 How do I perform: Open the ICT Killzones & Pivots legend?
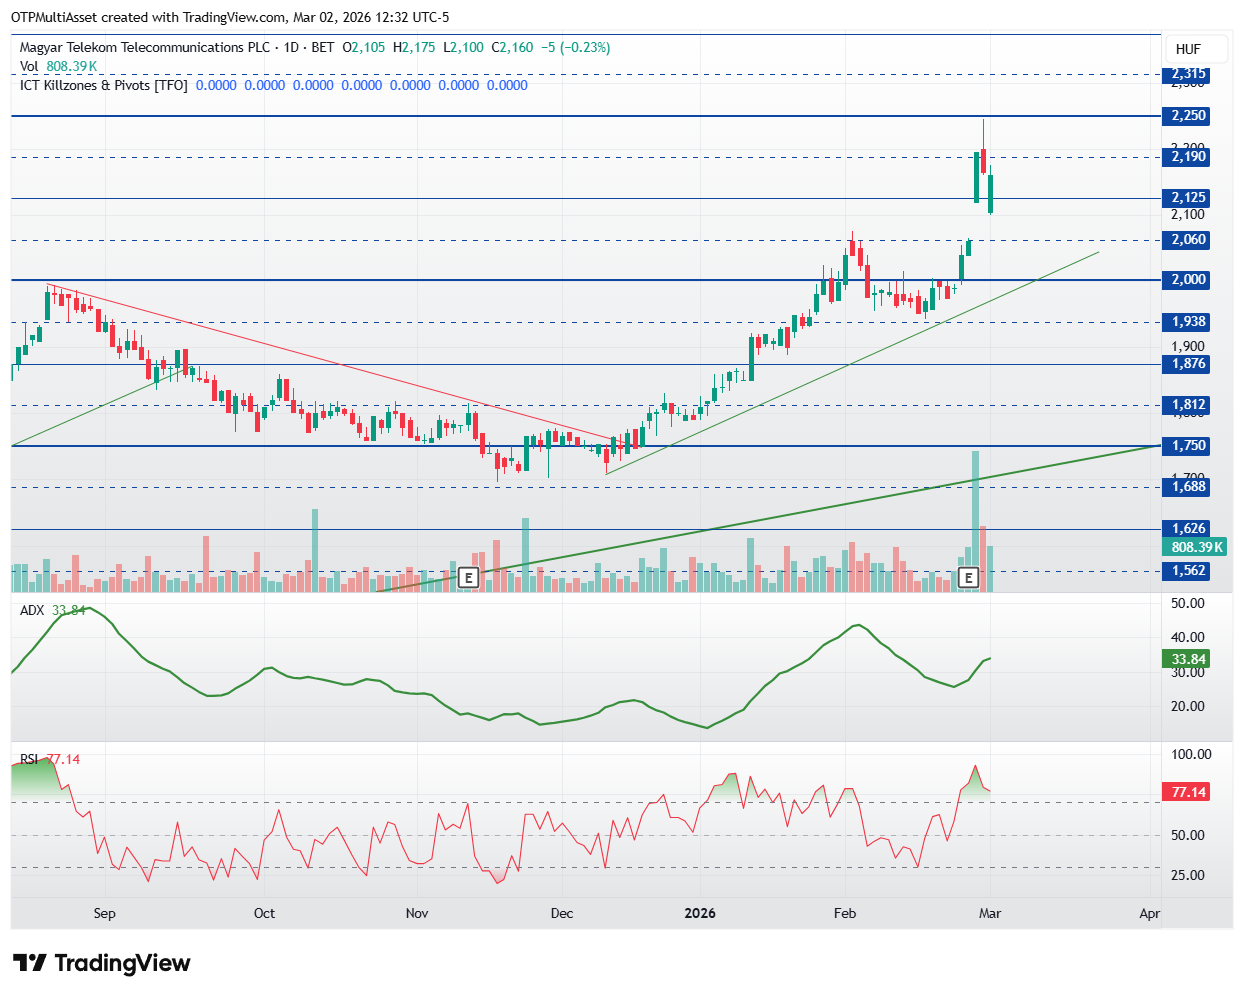tap(103, 85)
